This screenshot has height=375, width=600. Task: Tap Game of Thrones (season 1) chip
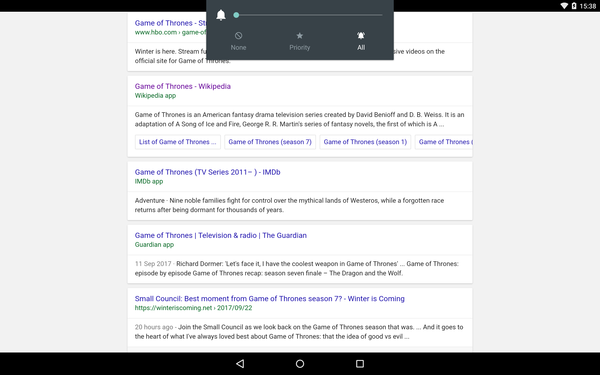tap(365, 142)
